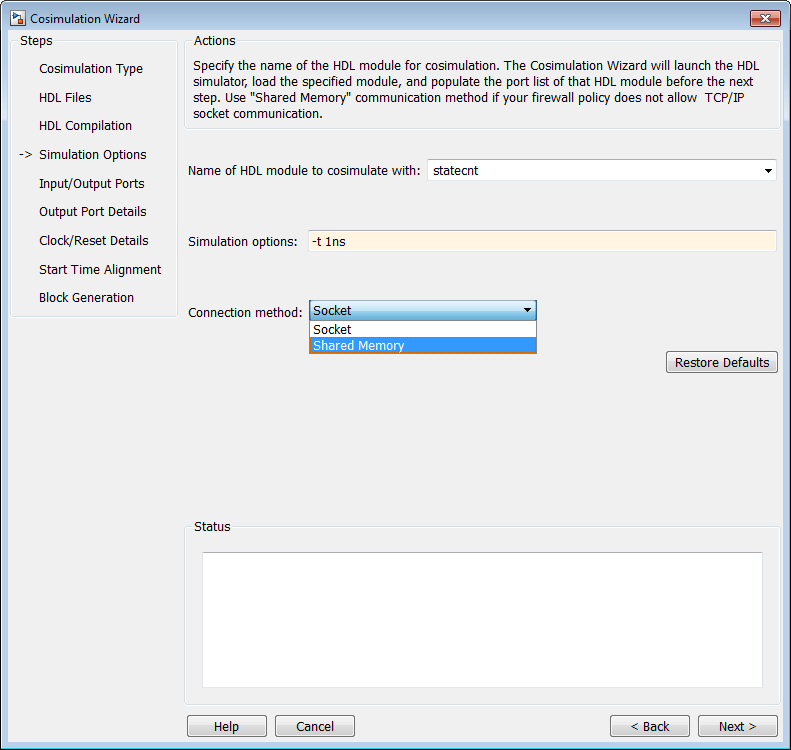Click the Cosimulation Wizard title bar icon

(x=18, y=19)
